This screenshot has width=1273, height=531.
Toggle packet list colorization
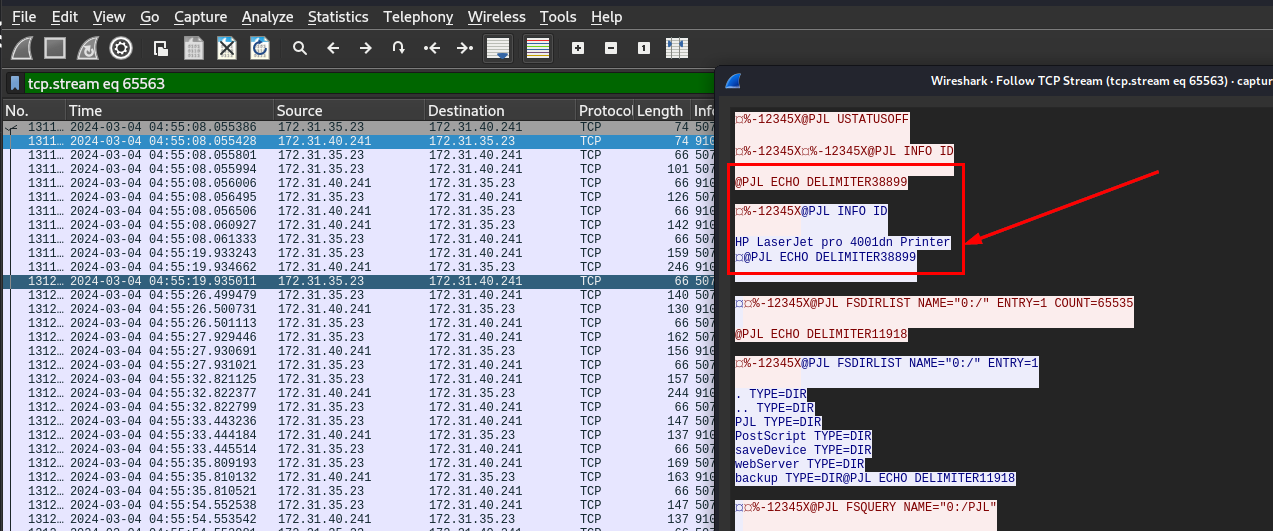pos(538,47)
